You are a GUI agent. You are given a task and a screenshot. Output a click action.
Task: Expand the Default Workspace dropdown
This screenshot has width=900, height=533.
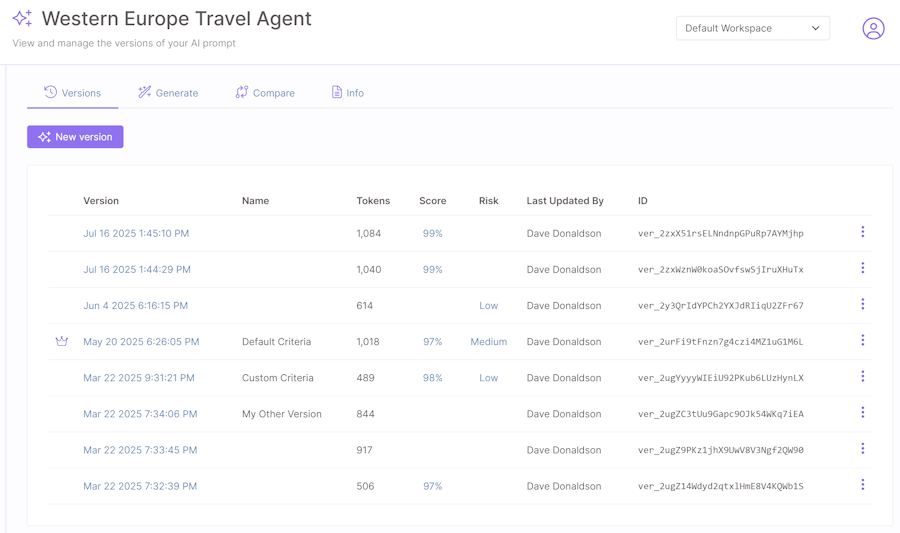click(752, 29)
